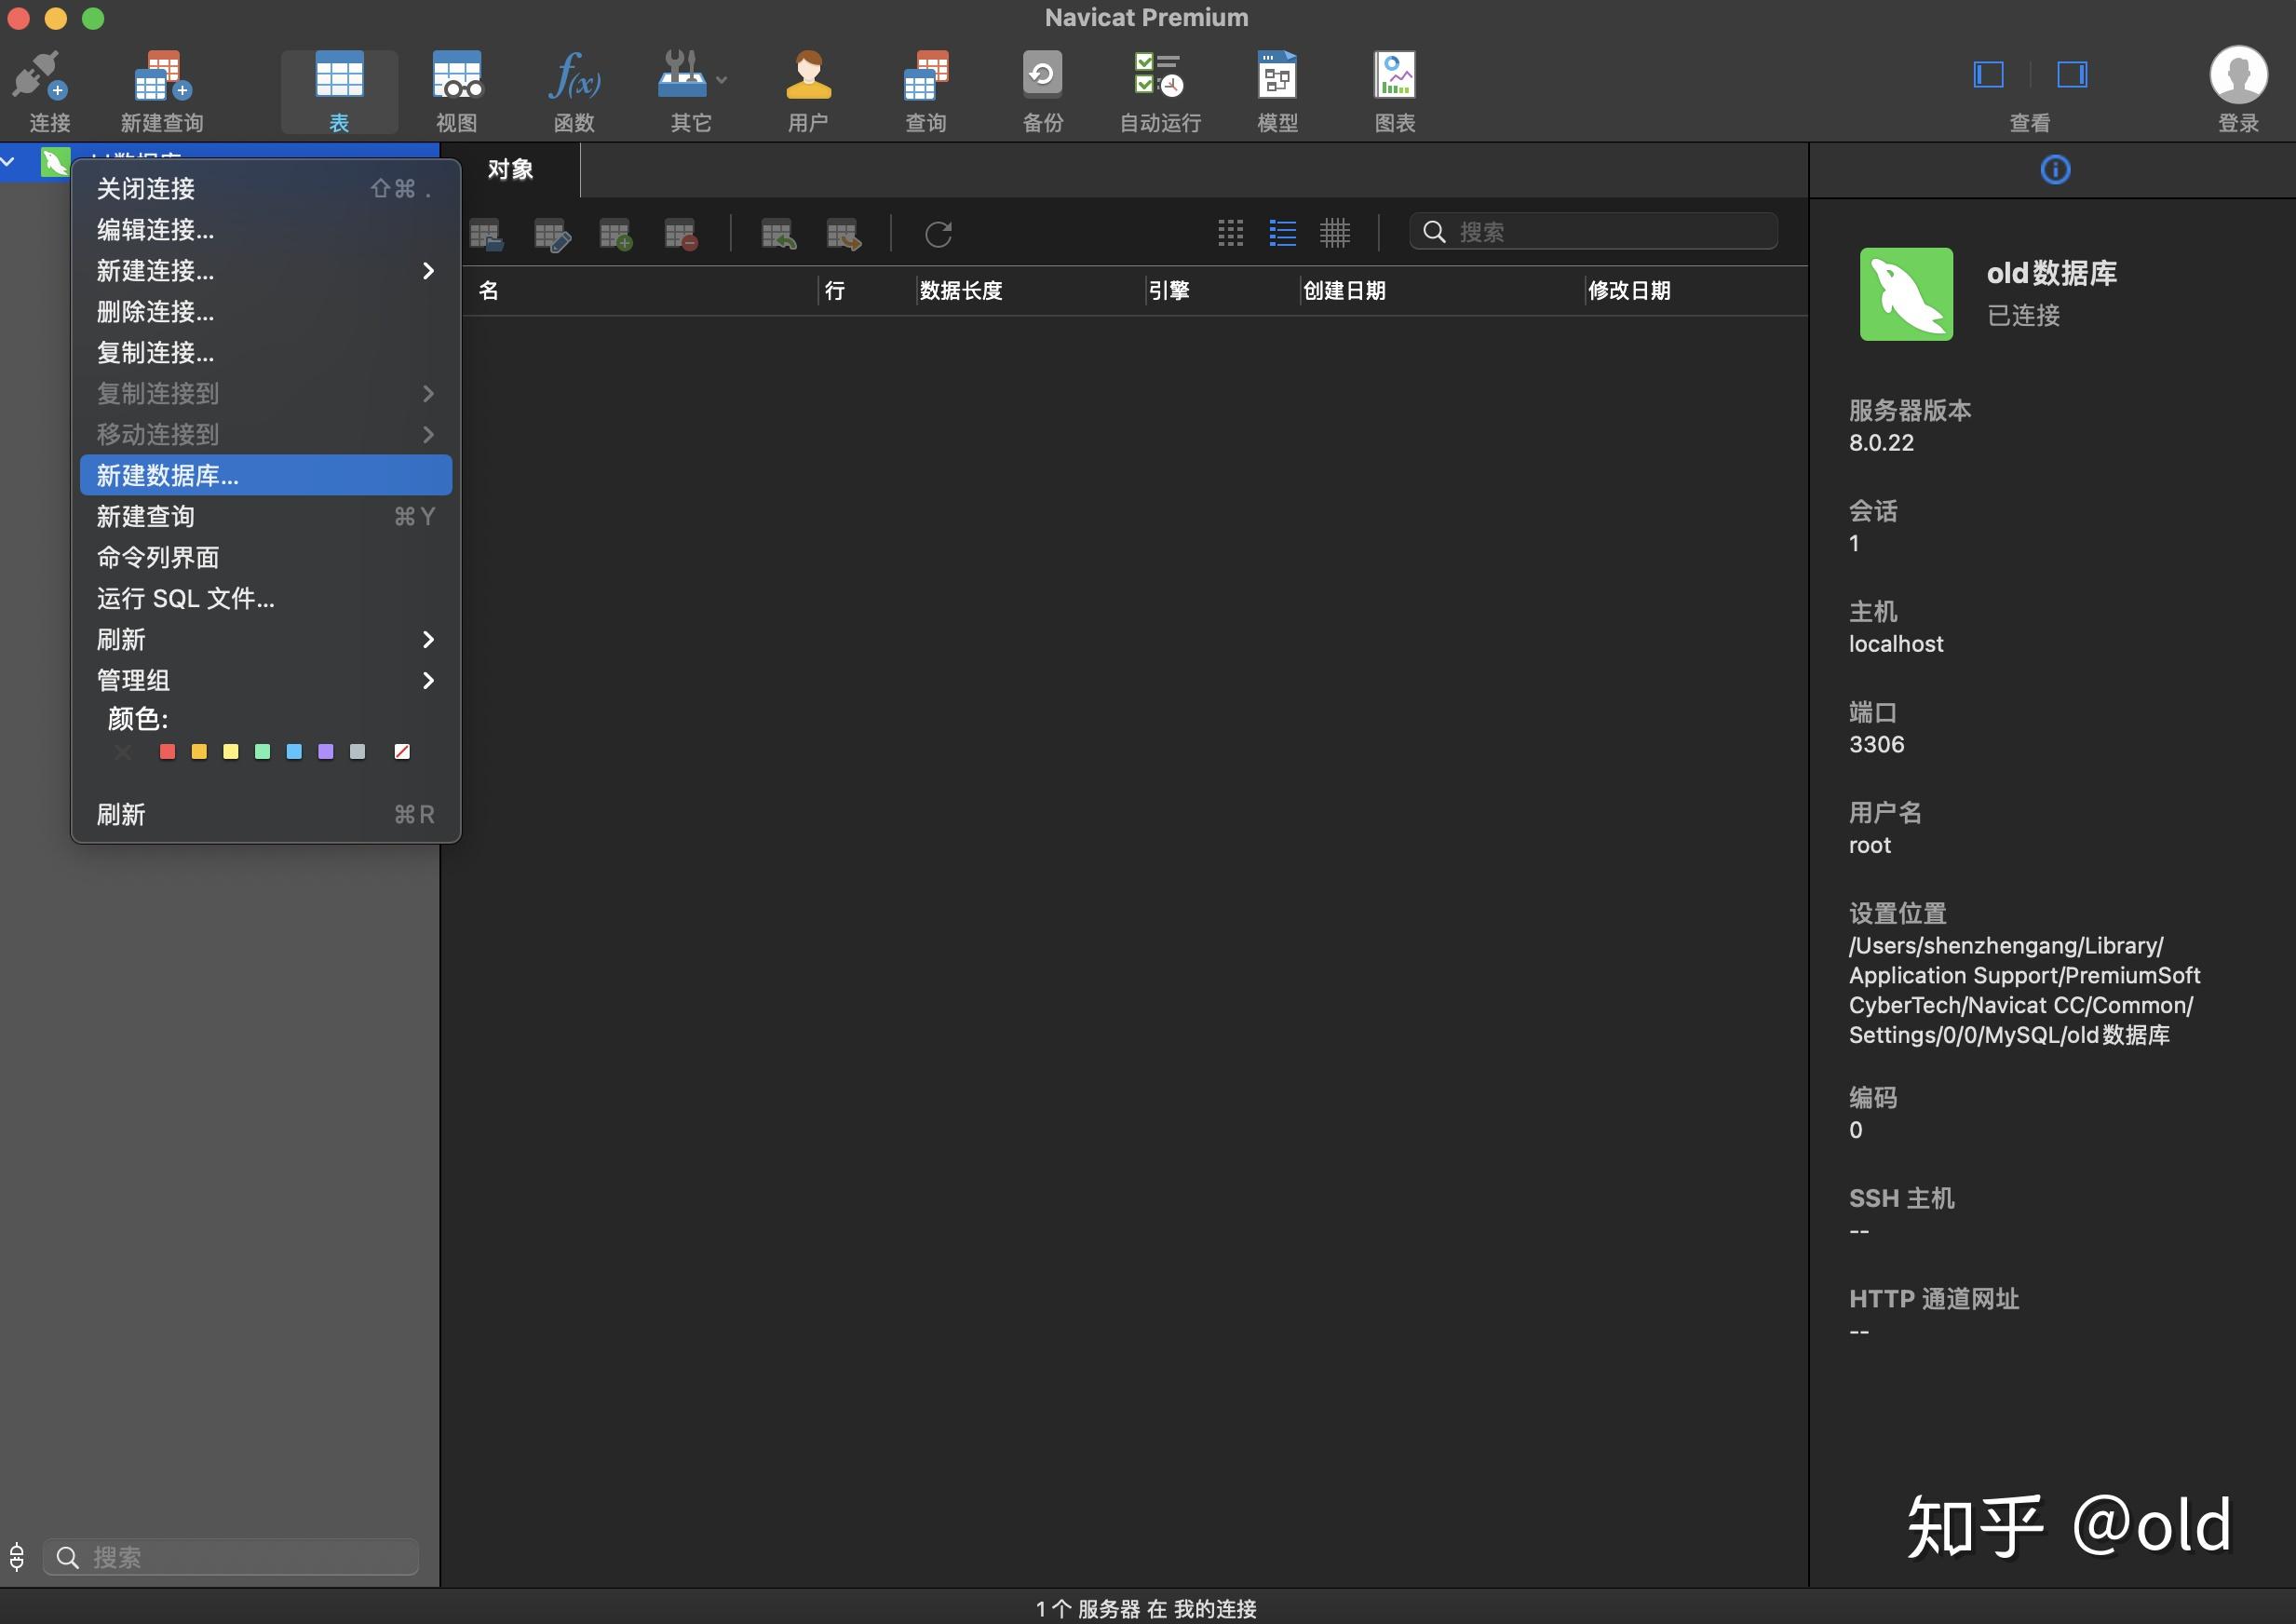2296x1624 pixels.
Task: Open 命令列界面 from context menu
Action: pos(266,557)
